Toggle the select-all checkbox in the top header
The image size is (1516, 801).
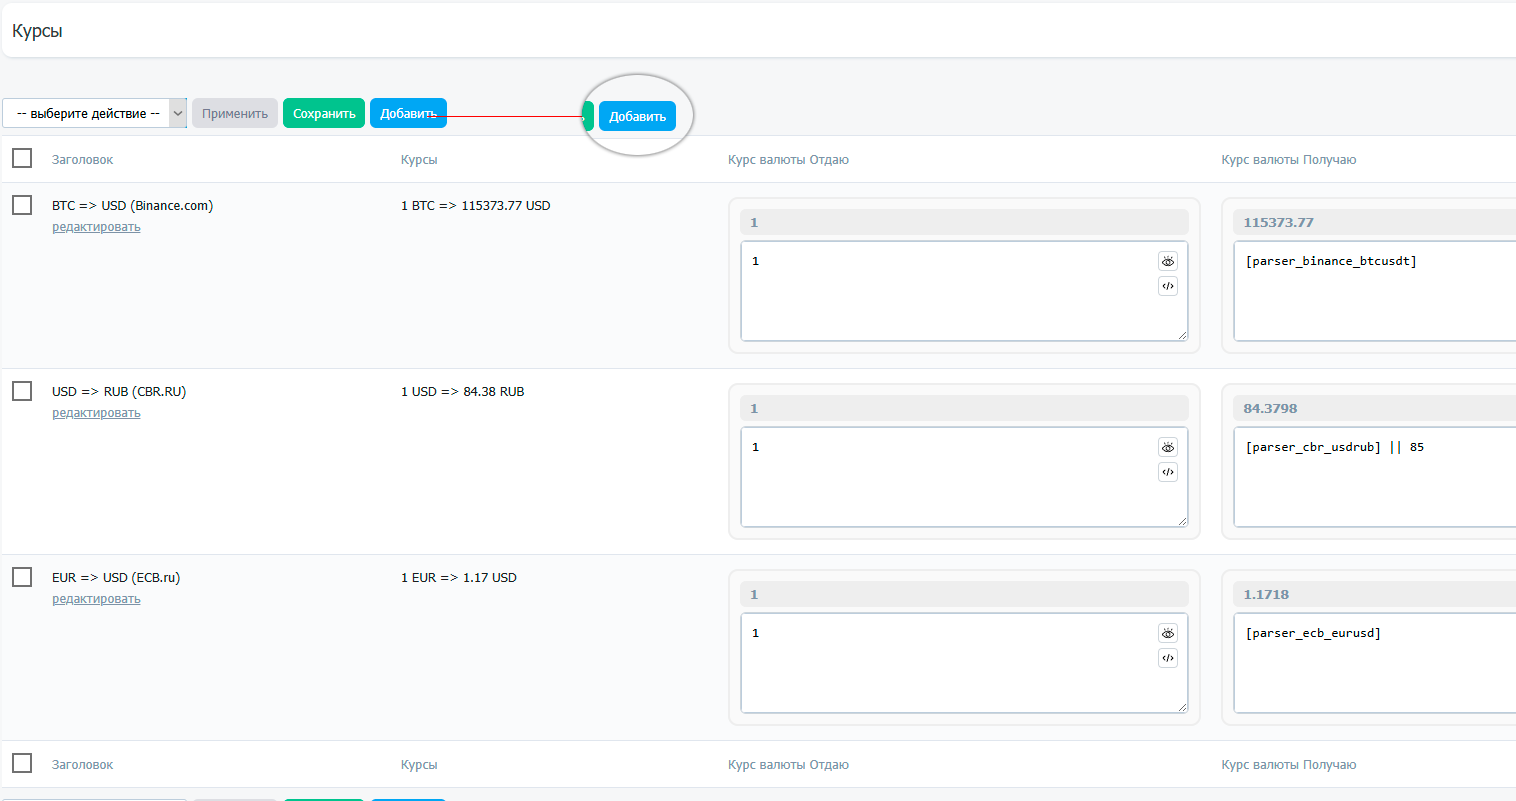(x=22, y=158)
